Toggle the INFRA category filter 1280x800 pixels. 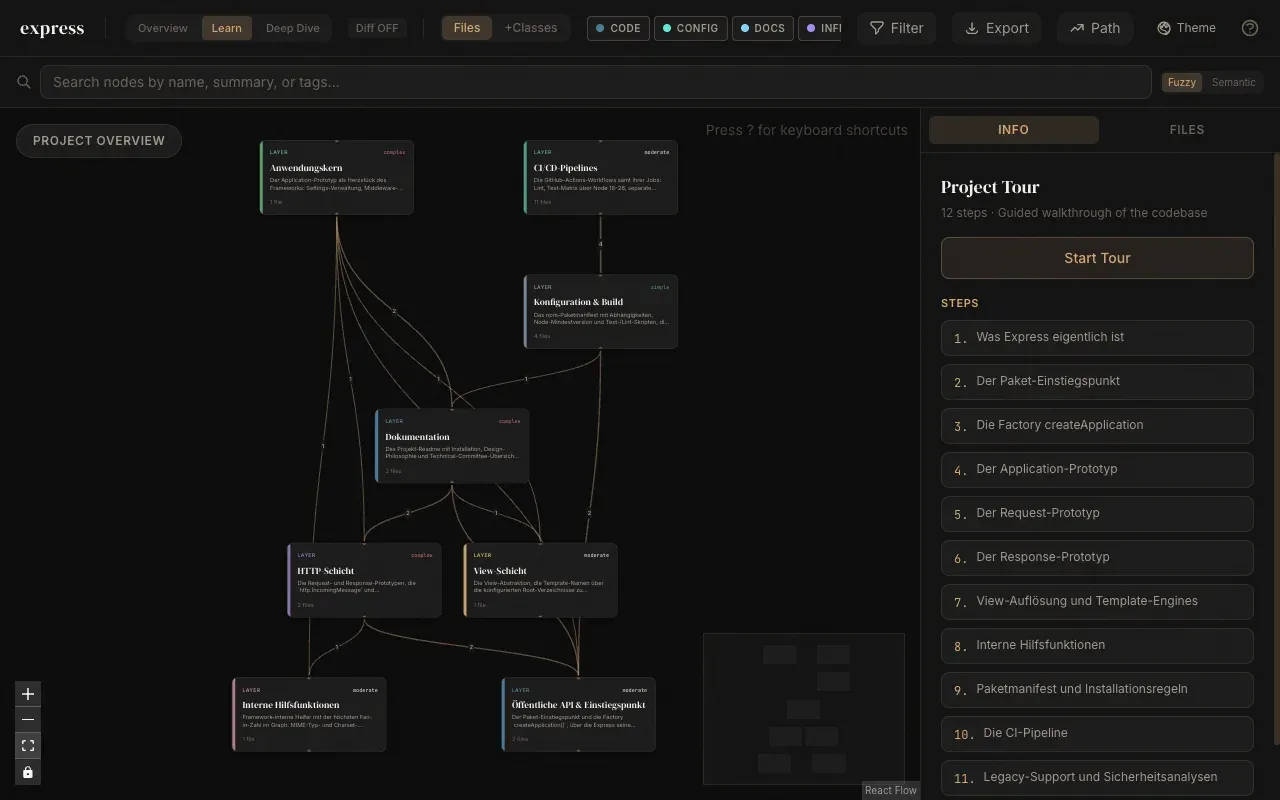(x=820, y=28)
